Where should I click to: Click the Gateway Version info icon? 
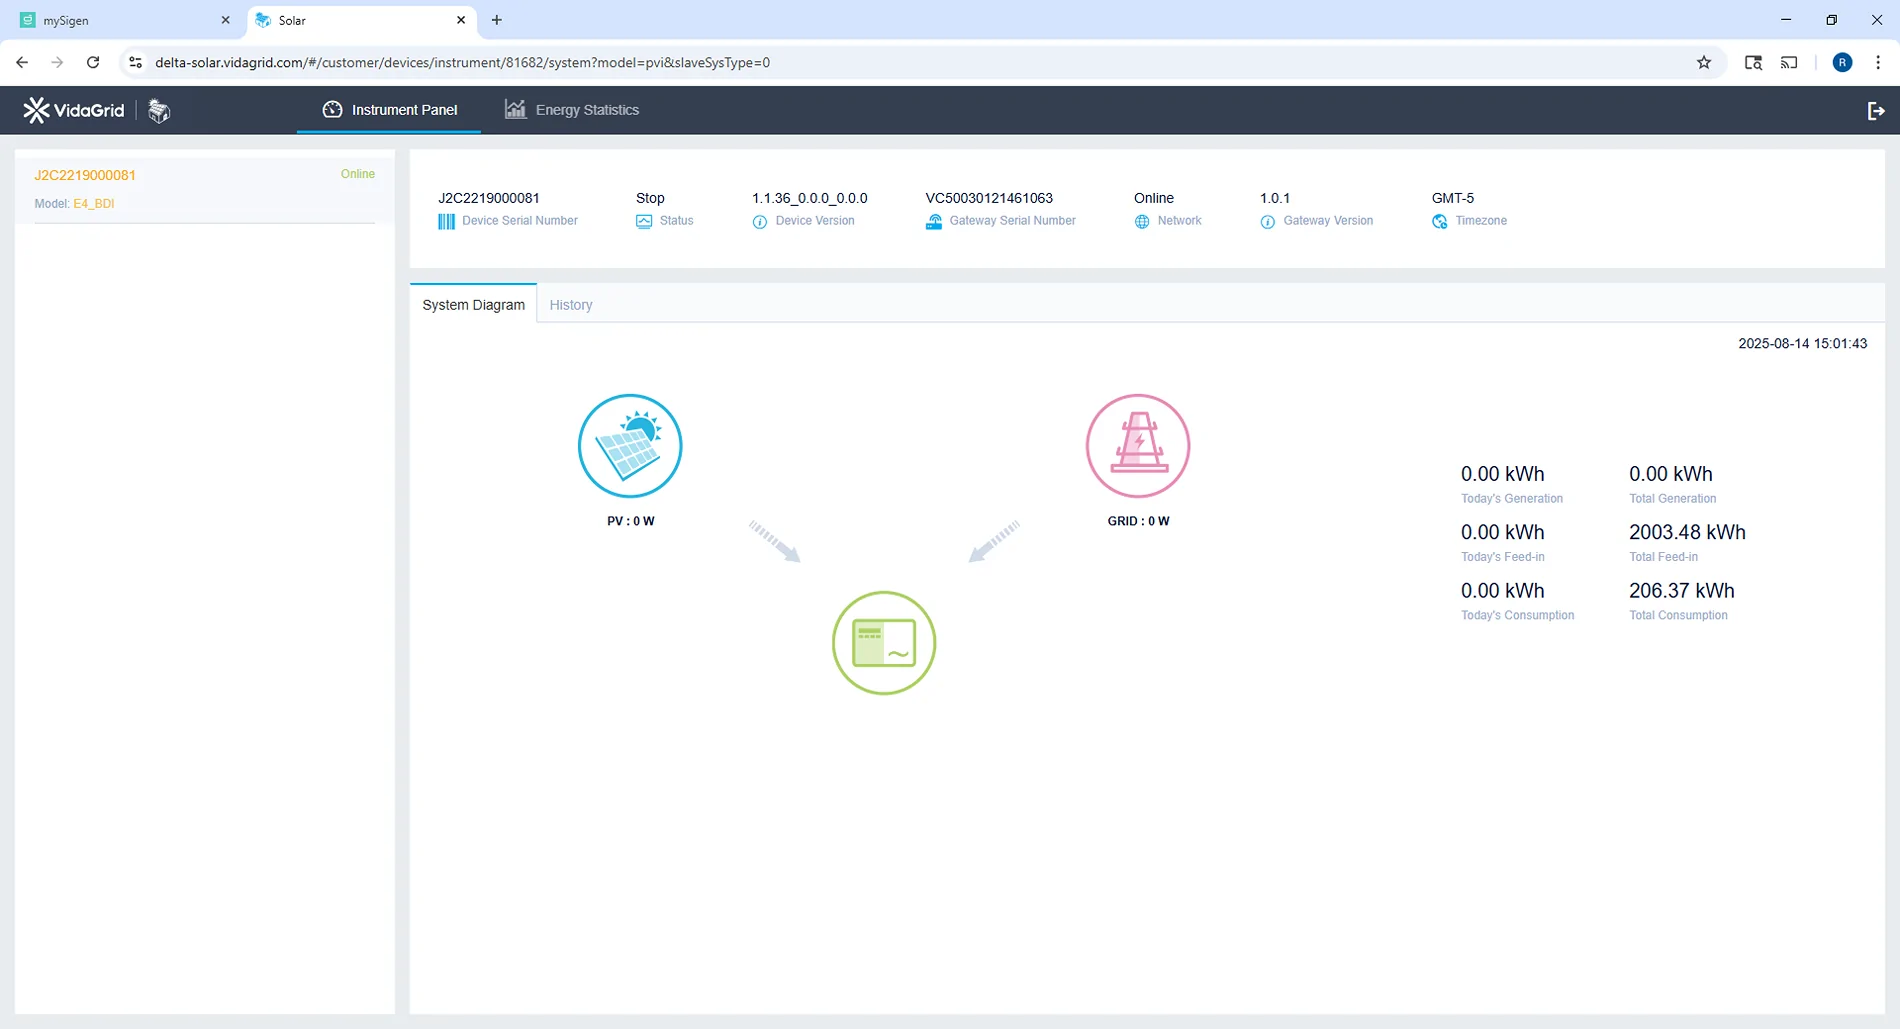pos(1268,222)
